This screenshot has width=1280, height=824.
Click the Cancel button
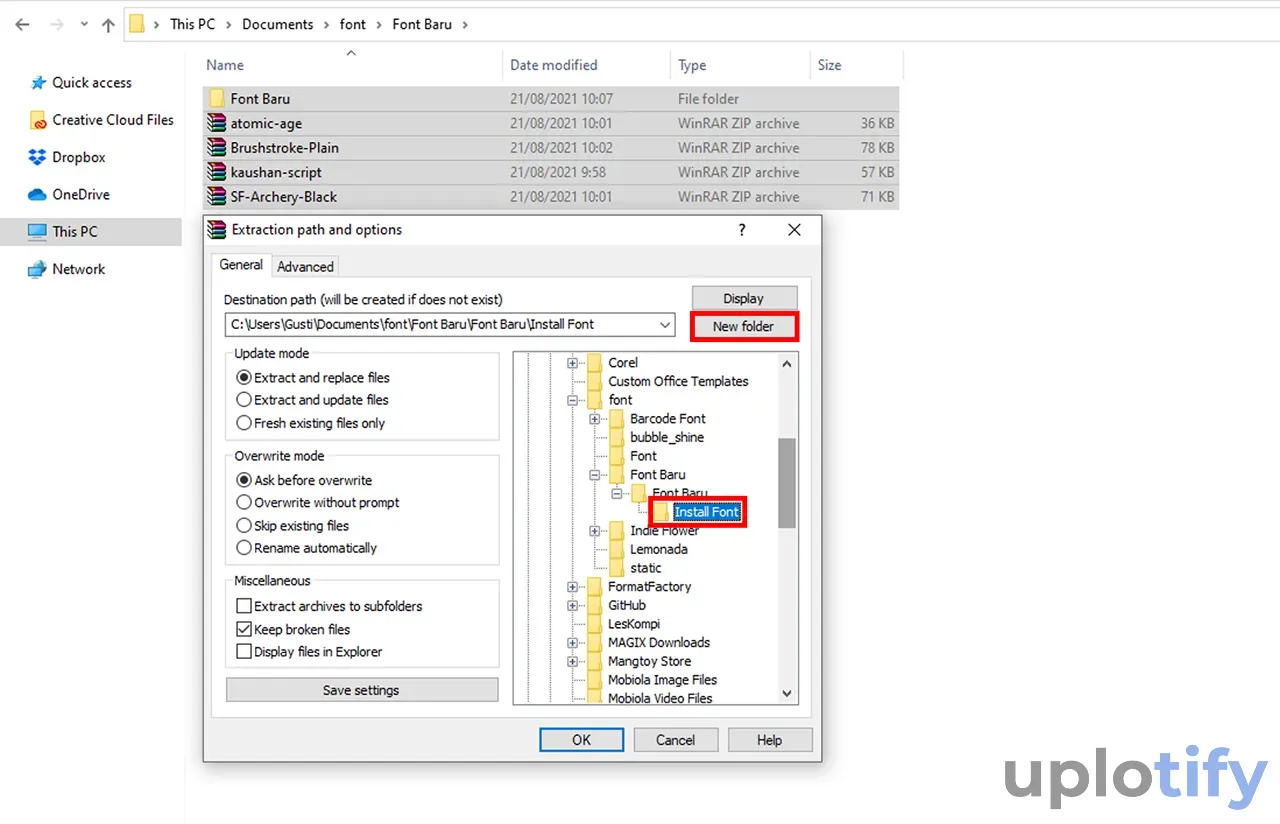tap(675, 740)
